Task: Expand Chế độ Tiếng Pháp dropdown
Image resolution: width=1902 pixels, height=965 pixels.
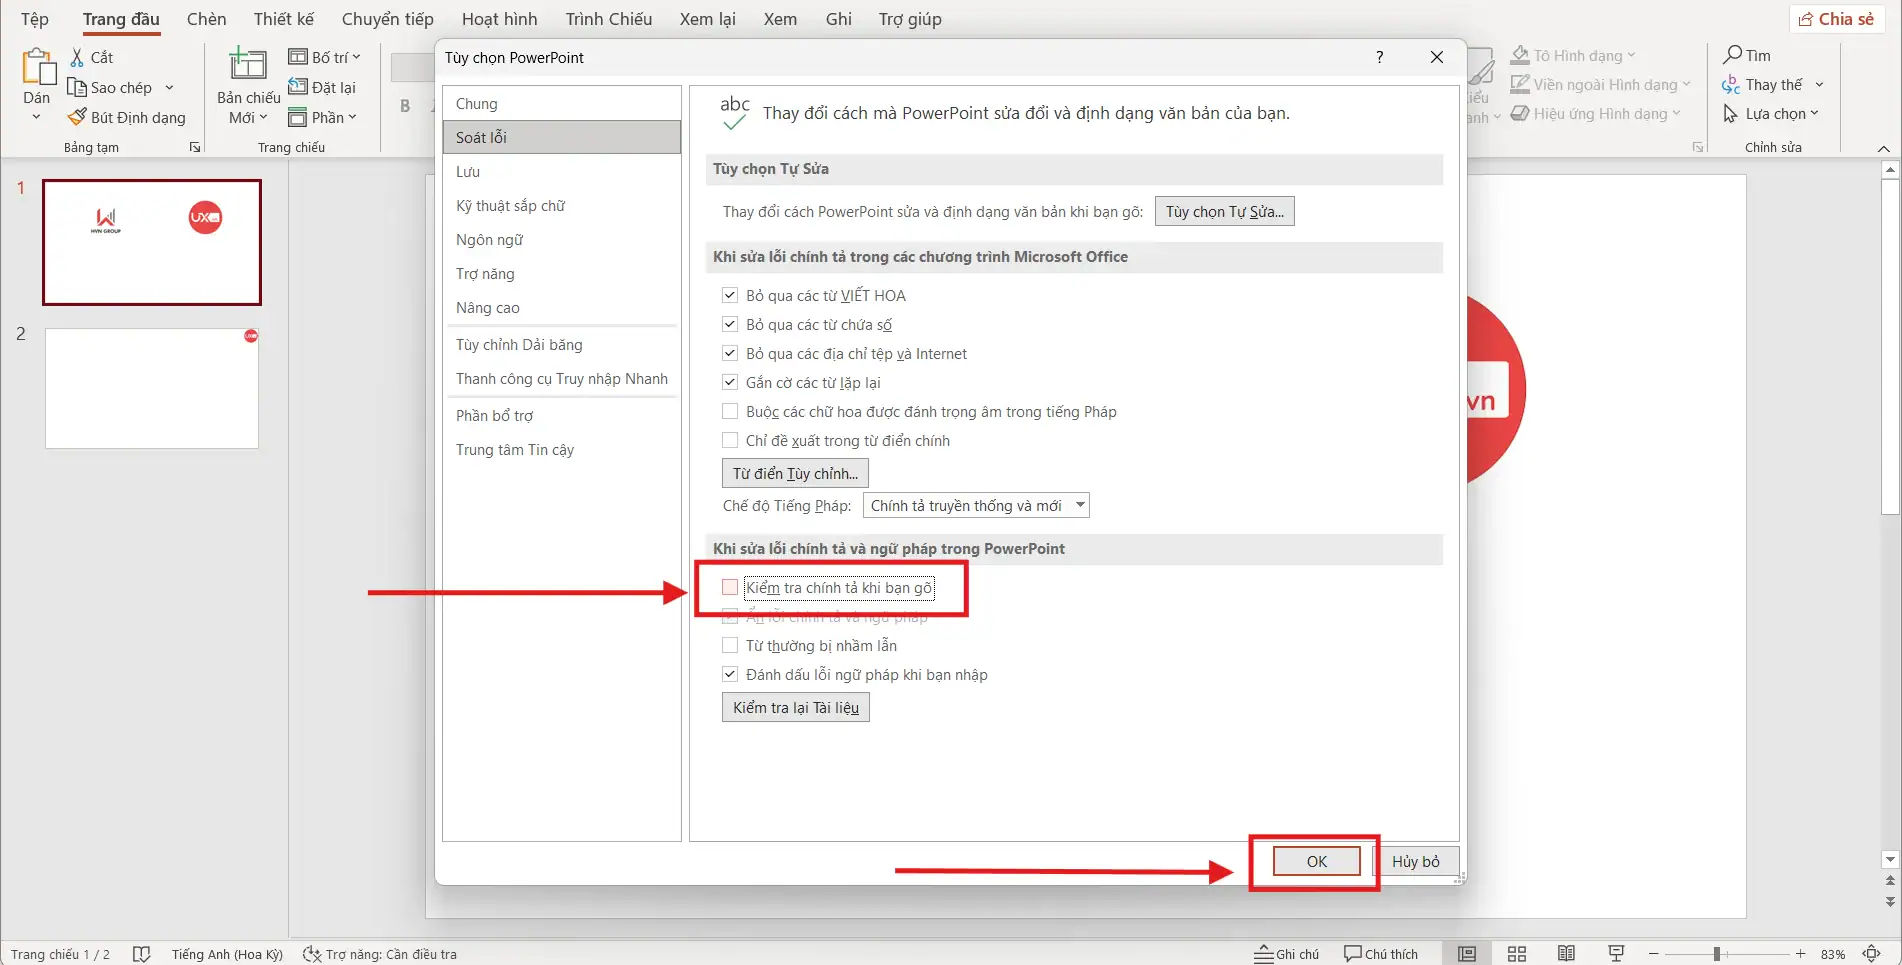Action: pos(1080,506)
